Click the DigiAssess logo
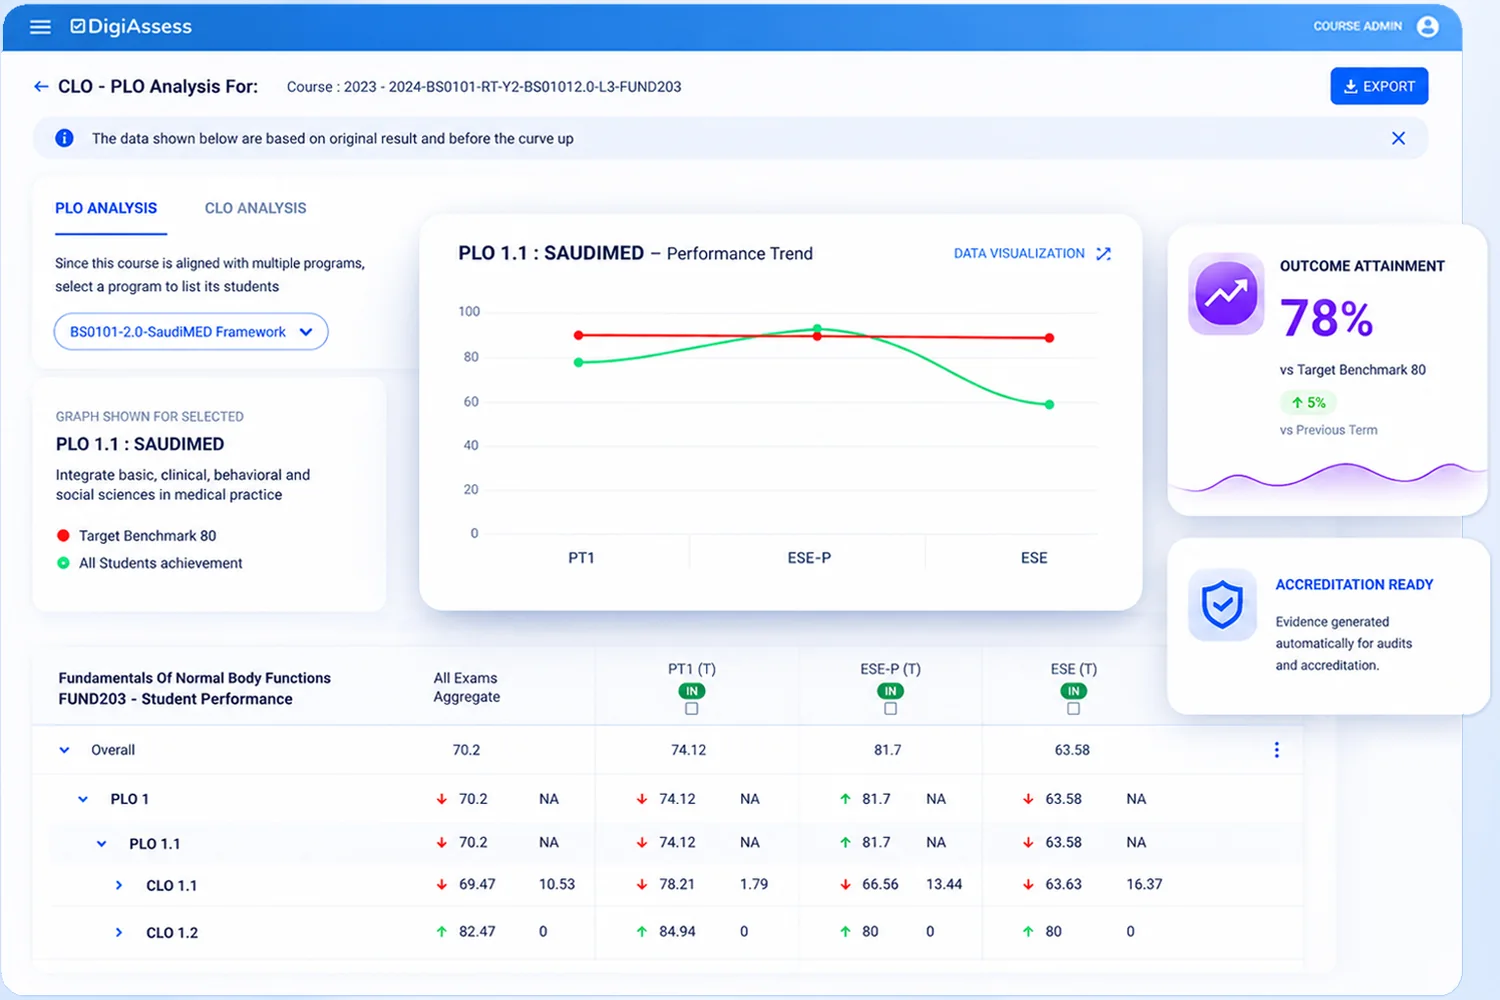This screenshot has width=1500, height=1000. 131,27
